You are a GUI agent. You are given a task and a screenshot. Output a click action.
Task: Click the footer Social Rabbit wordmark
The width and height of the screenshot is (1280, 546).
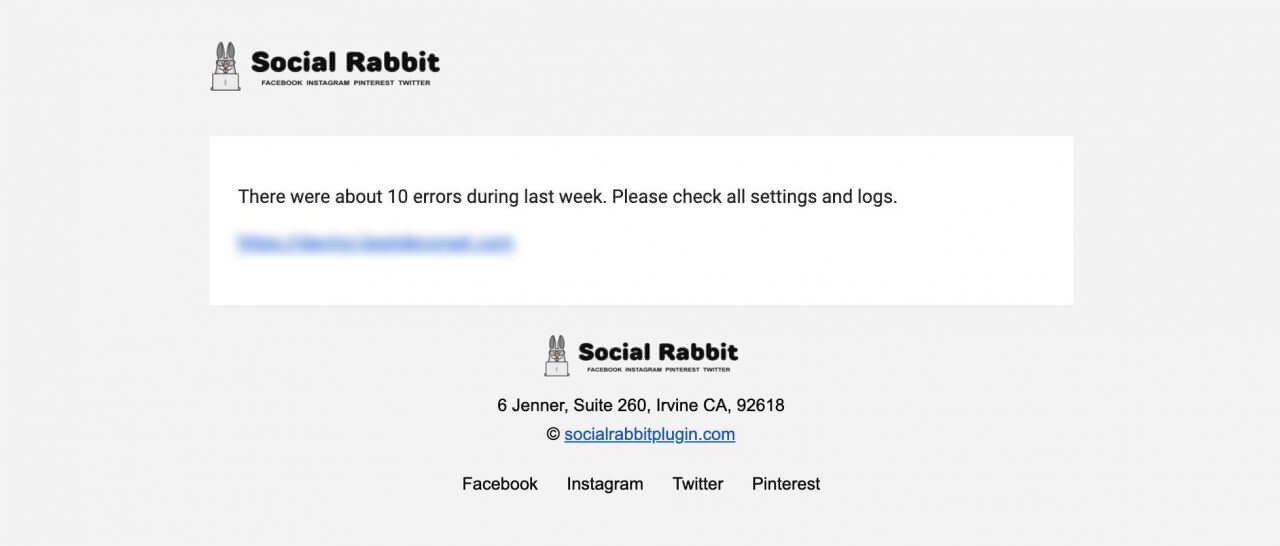pos(658,351)
